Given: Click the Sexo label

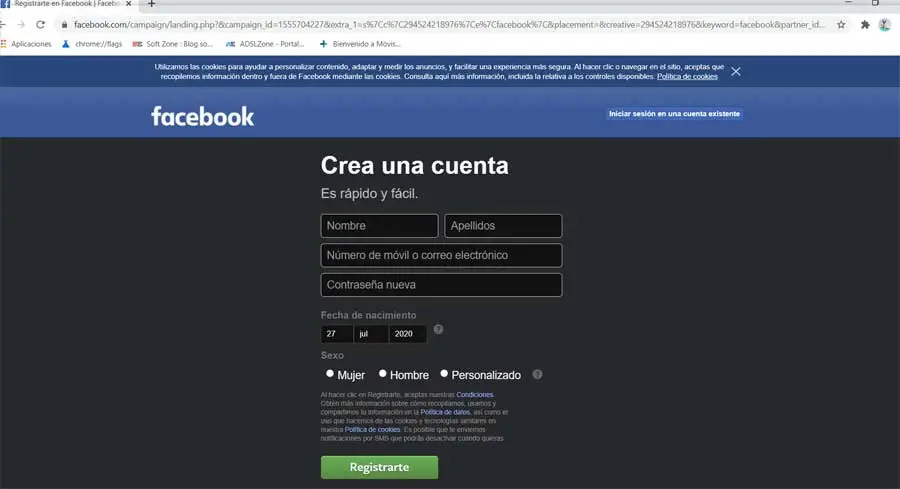Looking at the screenshot, I should pyautogui.click(x=332, y=355).
